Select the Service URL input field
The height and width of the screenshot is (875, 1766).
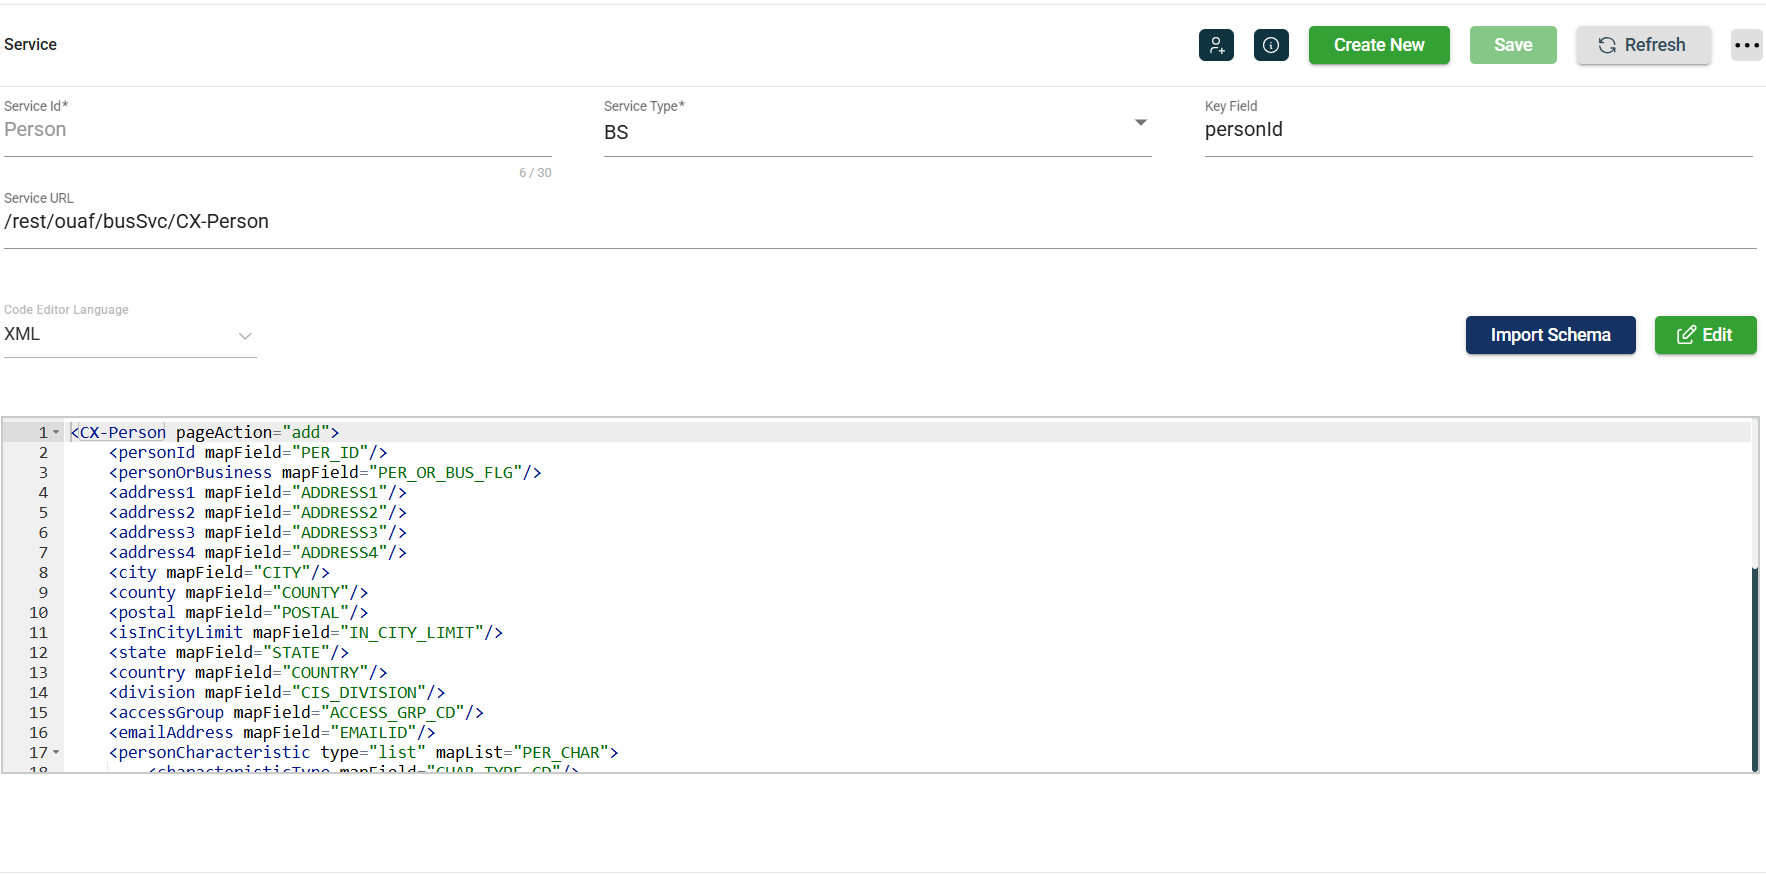tap(879, 222)
